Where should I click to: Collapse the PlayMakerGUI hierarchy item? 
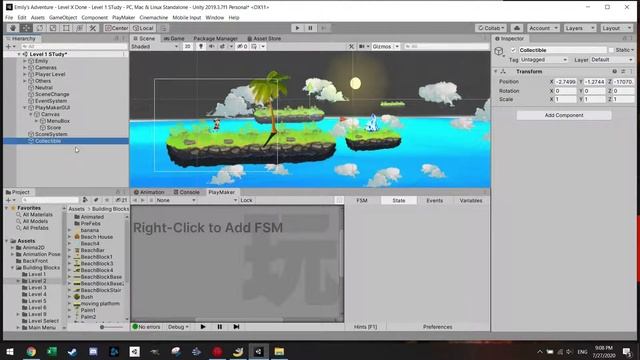click(x=25, y=108)
